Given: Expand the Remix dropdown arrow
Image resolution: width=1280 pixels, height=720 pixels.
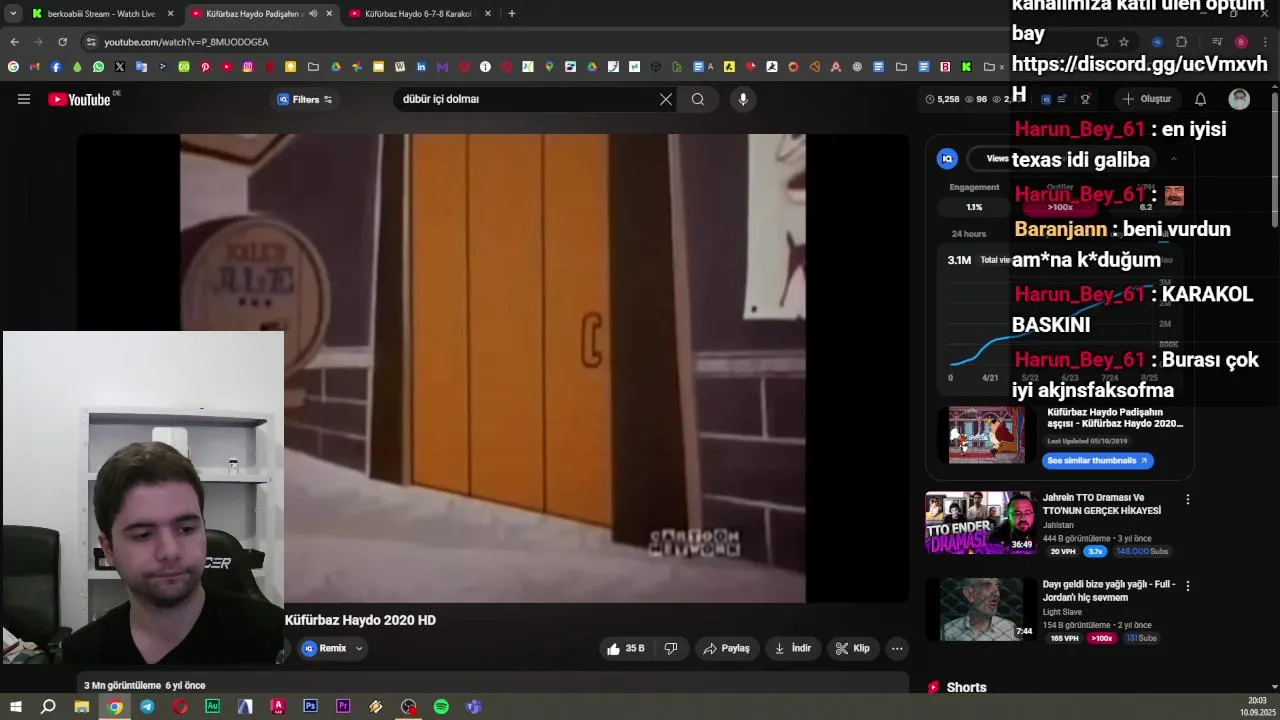Looking at the screenshot, I should tap(359, 648).
